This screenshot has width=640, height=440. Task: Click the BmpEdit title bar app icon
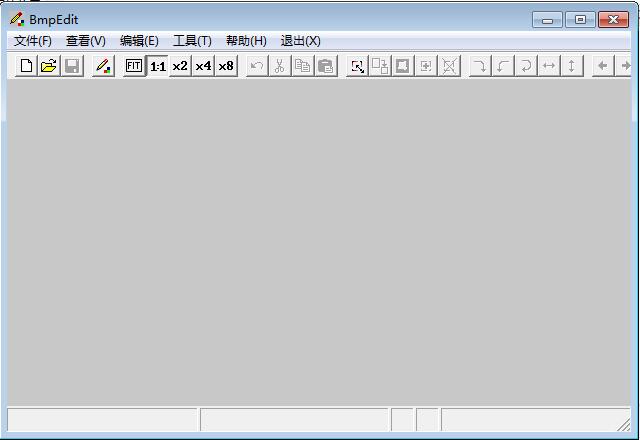pos(17,19)
